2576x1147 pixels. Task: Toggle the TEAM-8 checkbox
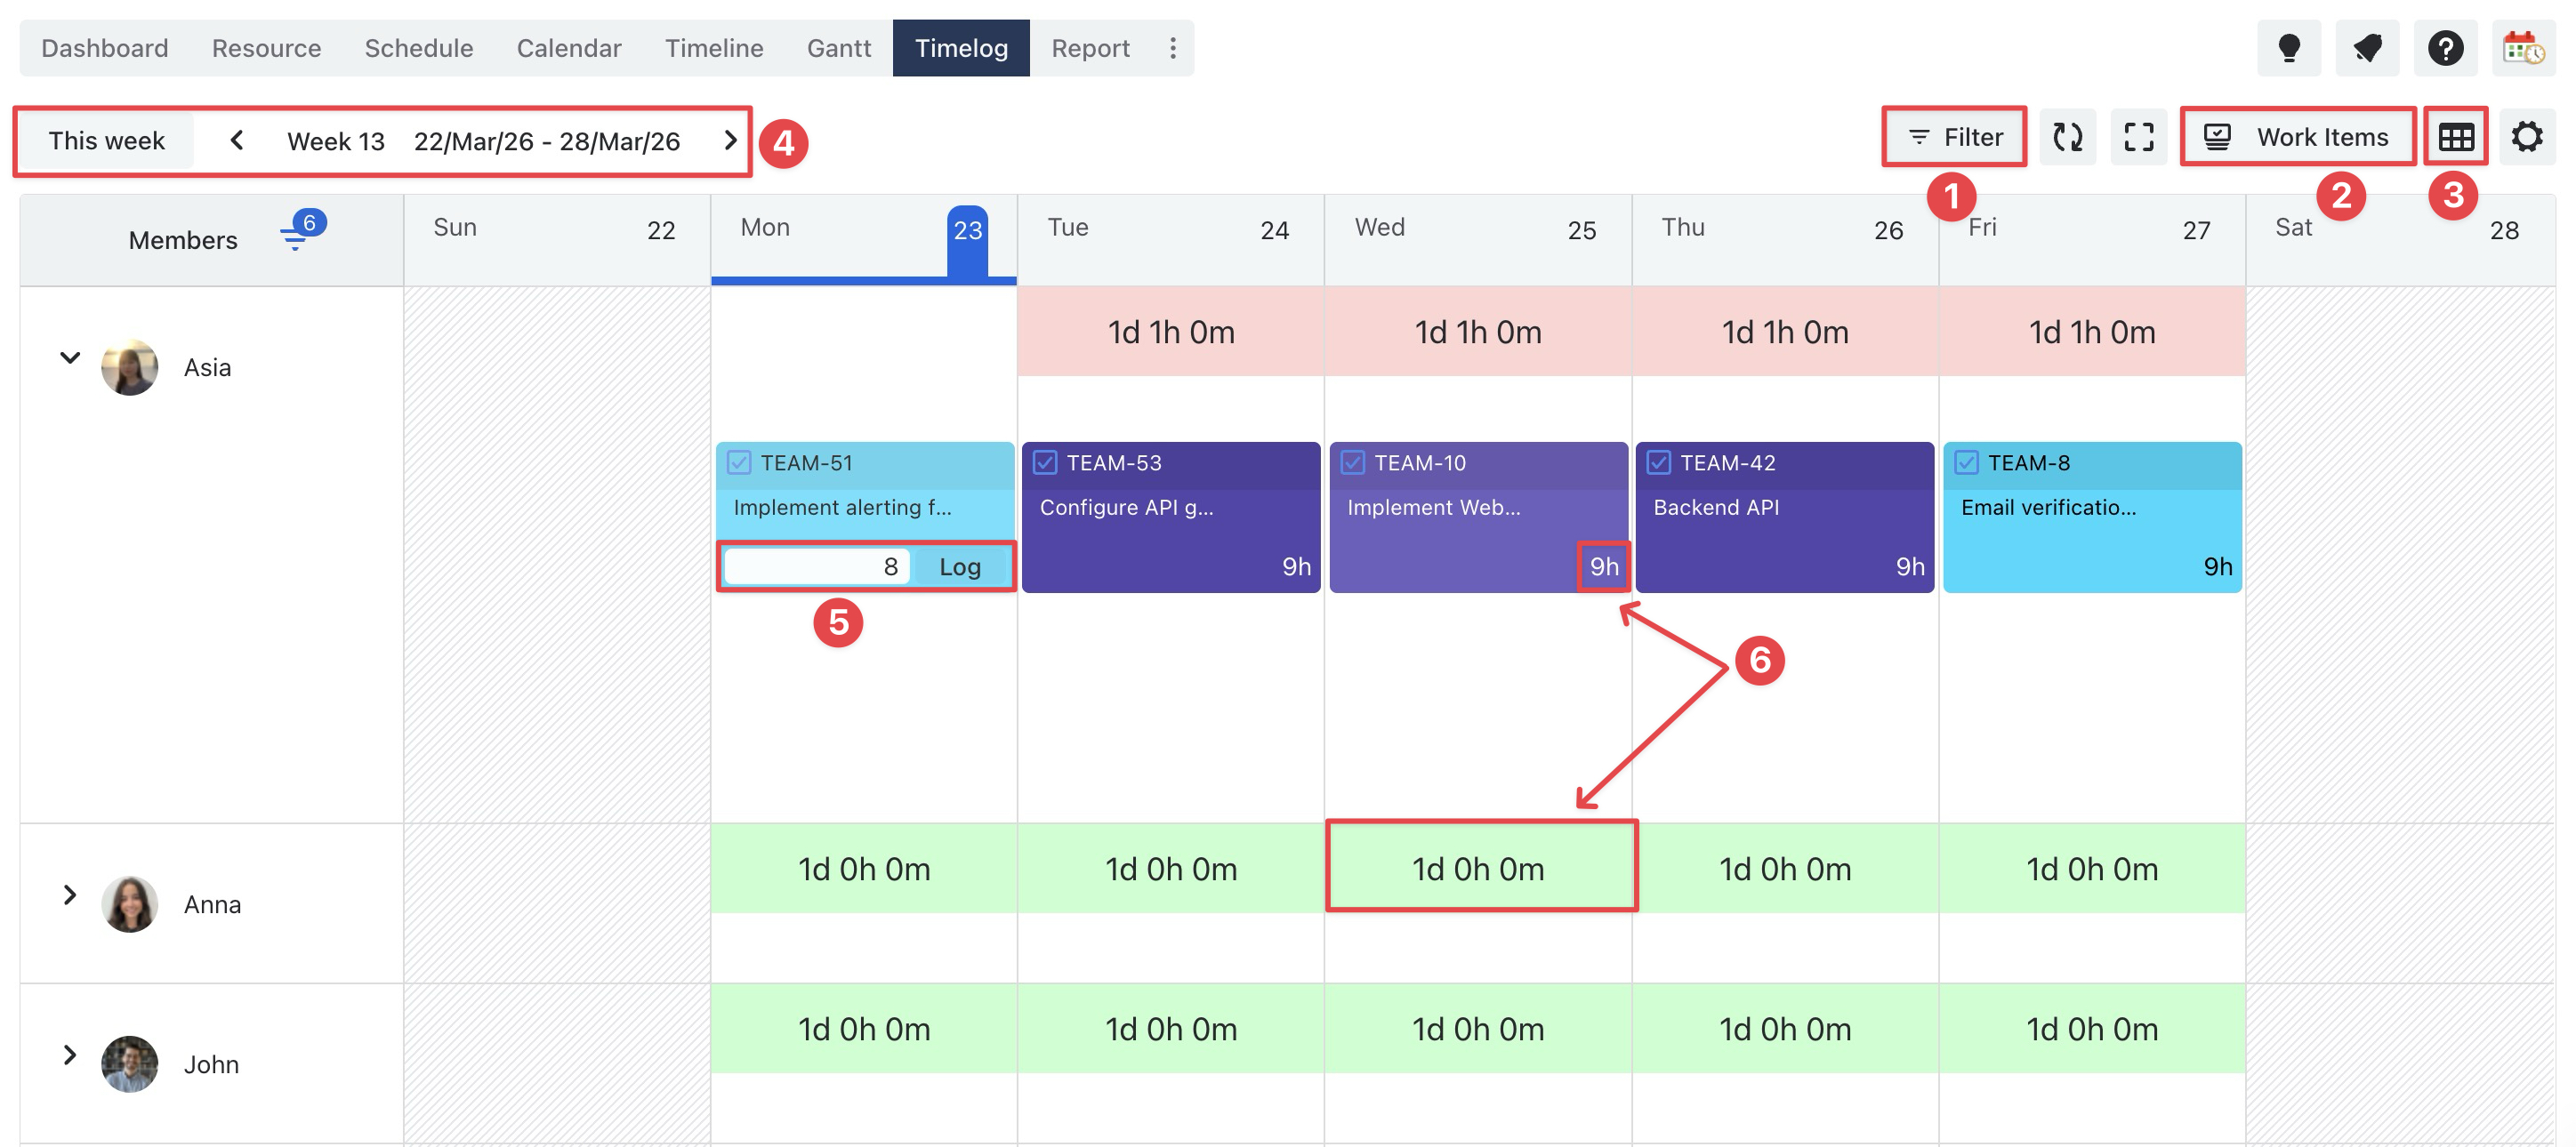(x=1966, y=462)
